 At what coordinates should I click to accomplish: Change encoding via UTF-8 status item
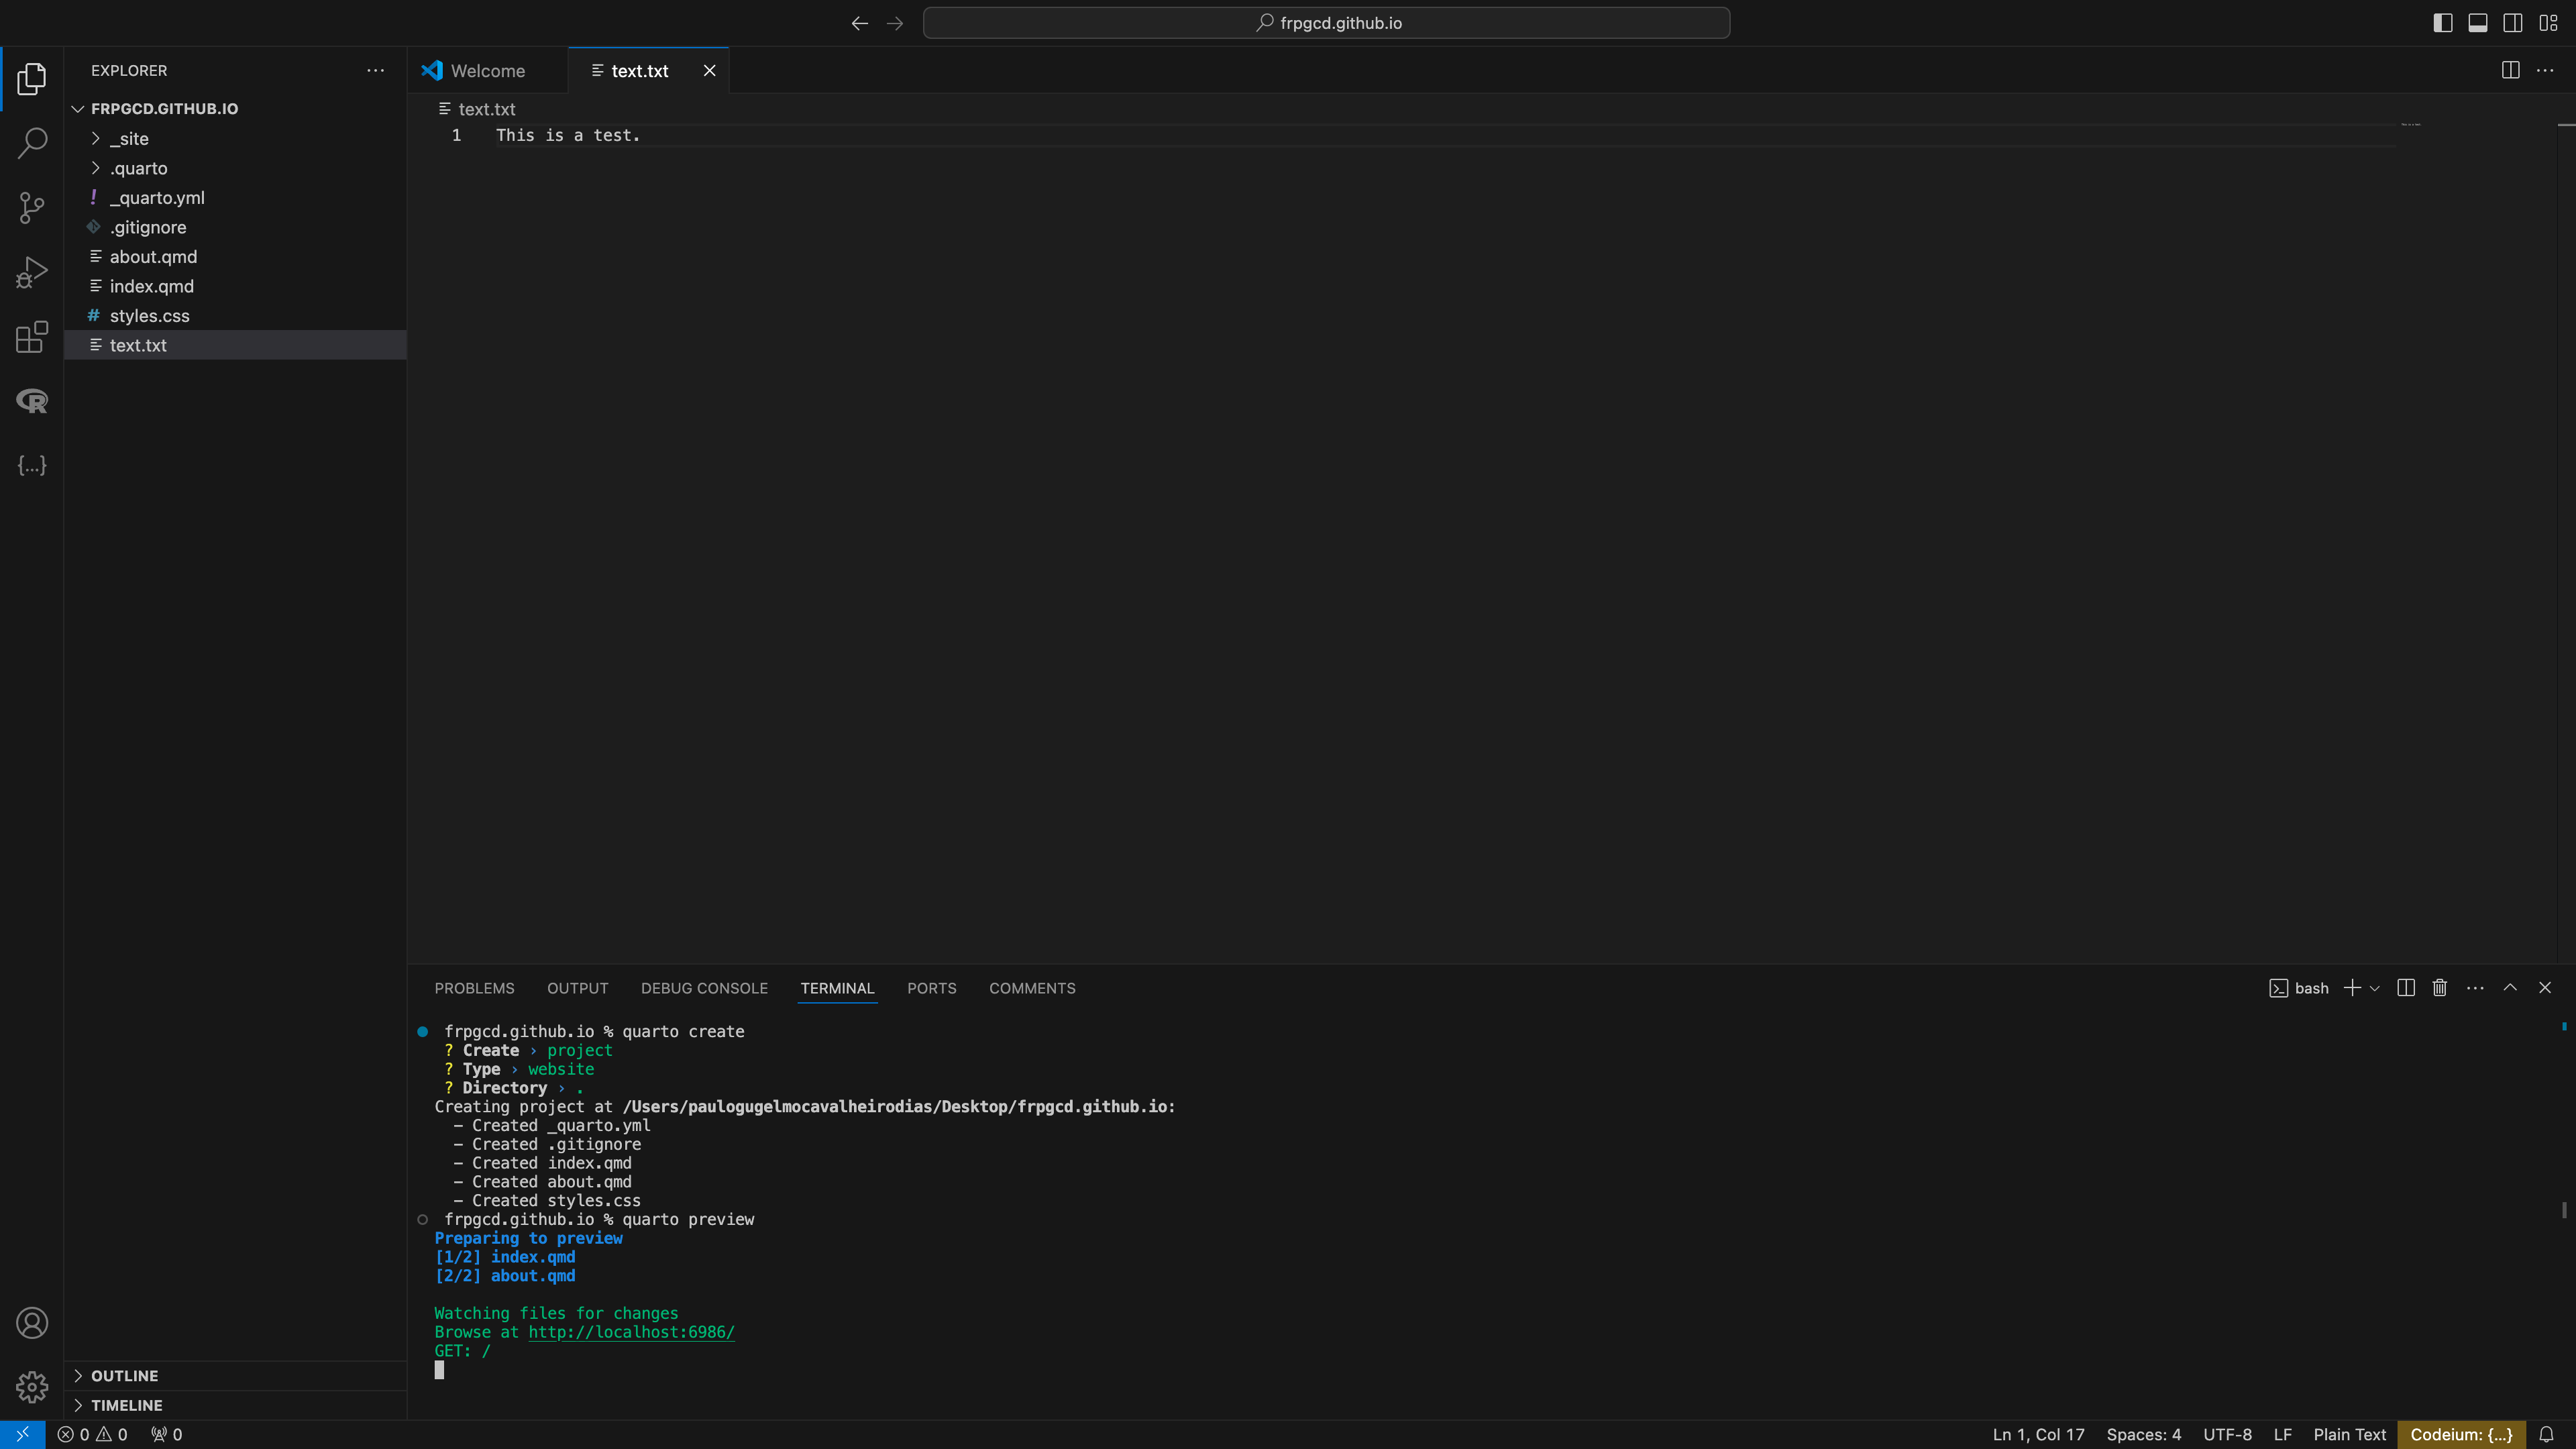2227,1434
